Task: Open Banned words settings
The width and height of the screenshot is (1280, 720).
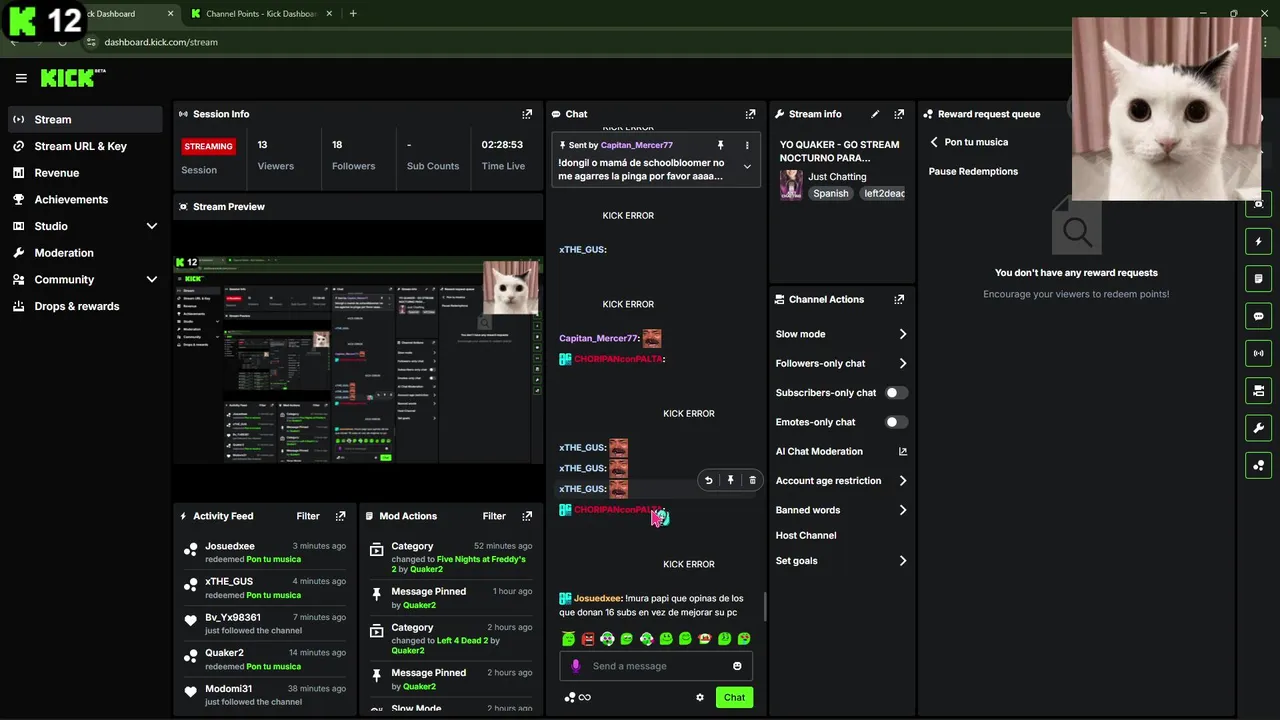Action: 842,510
